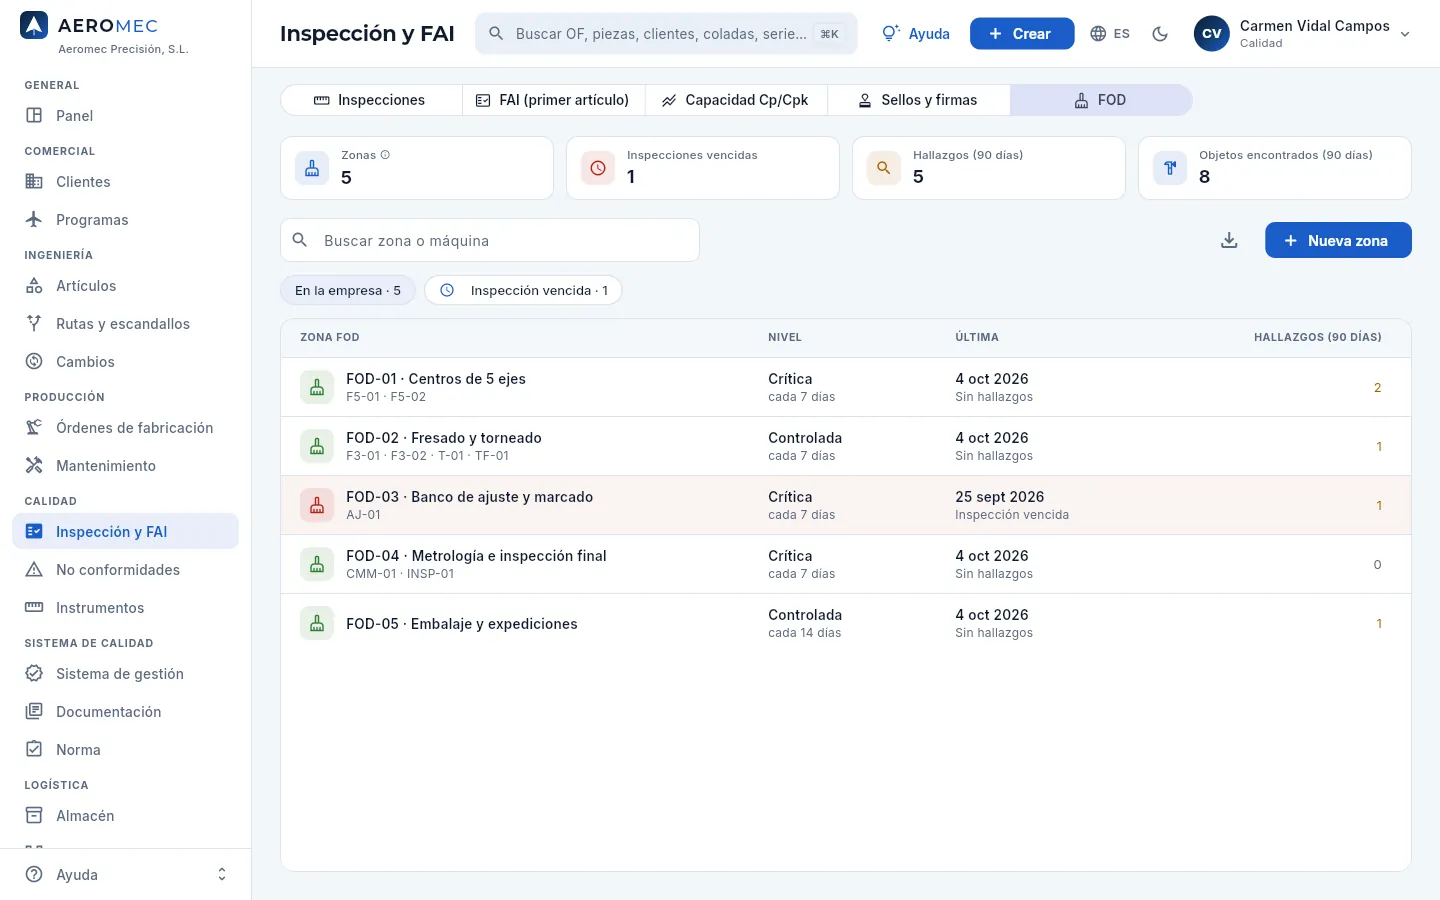The image size is (1440, 900).
Task: Focus Buscar zona o máquina field
Action: pos(490,240)
